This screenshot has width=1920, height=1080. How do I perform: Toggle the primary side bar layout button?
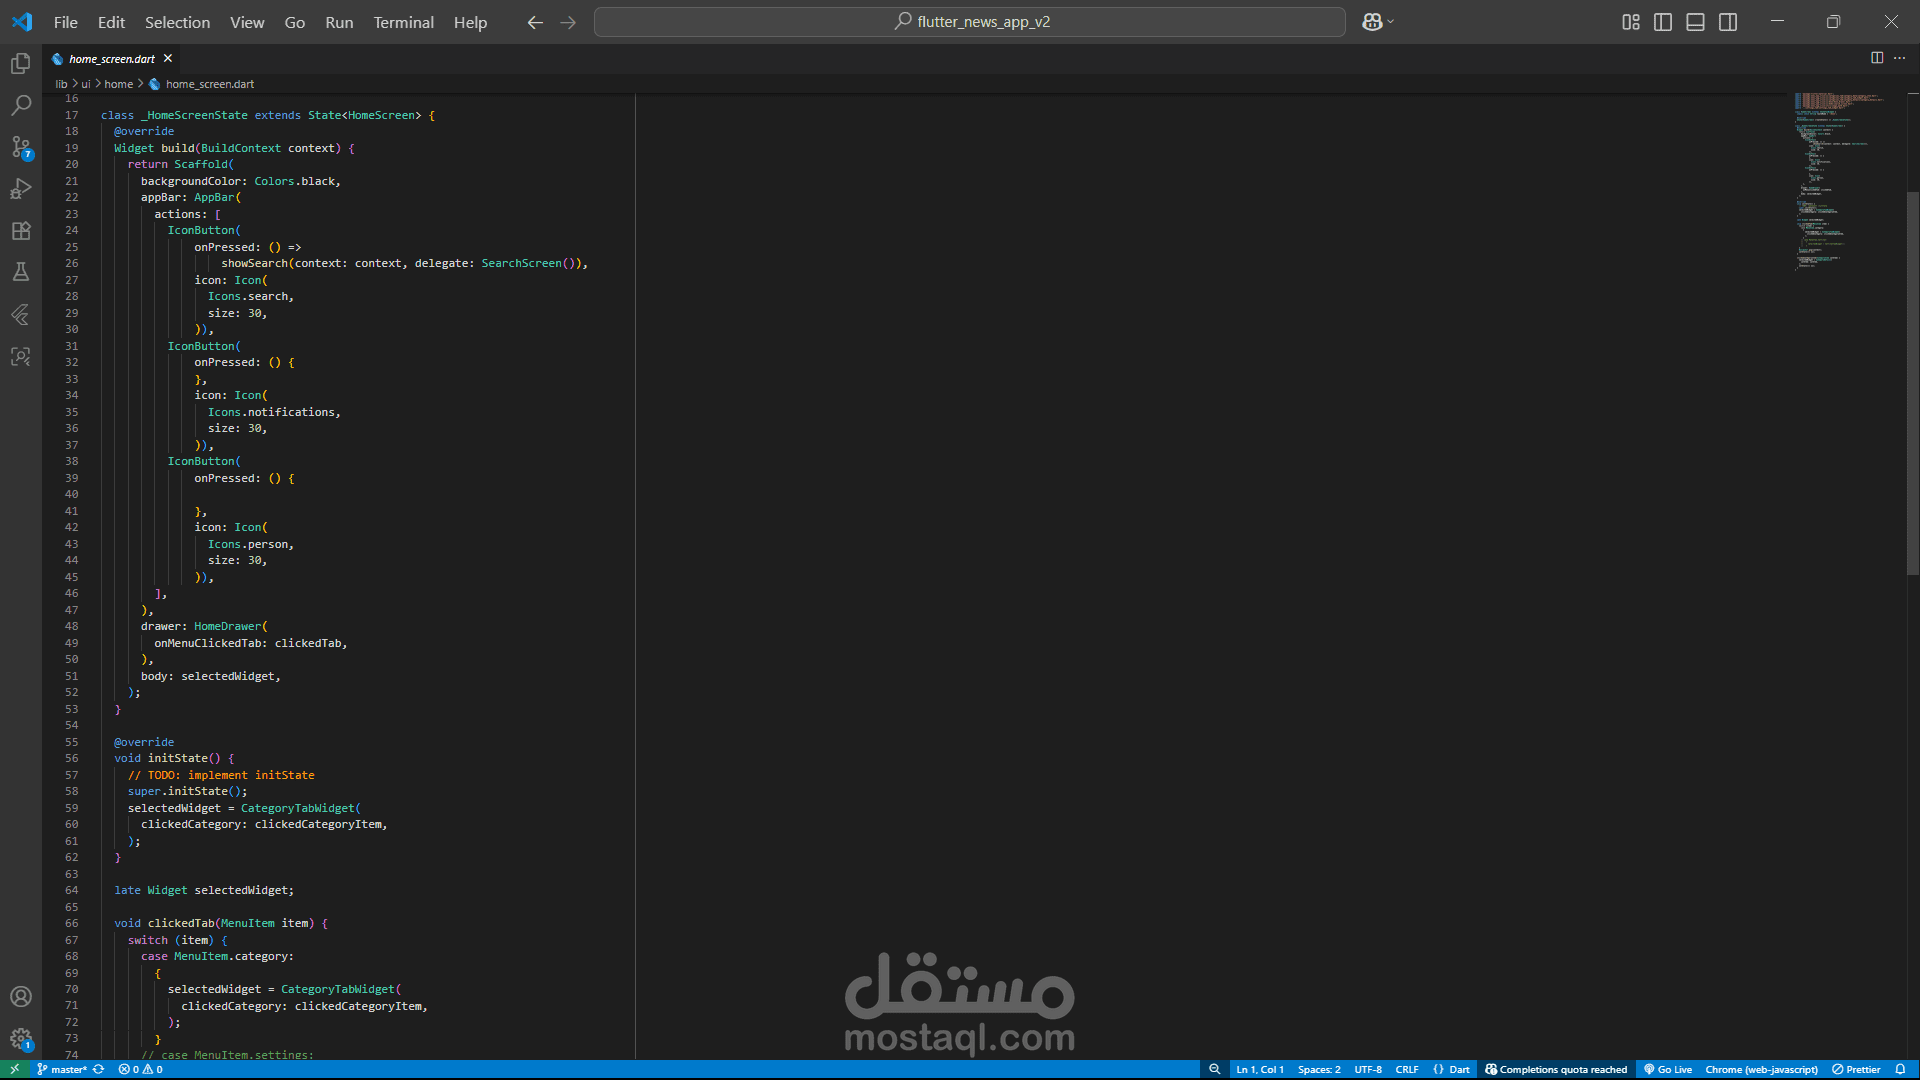[1663, 22]
